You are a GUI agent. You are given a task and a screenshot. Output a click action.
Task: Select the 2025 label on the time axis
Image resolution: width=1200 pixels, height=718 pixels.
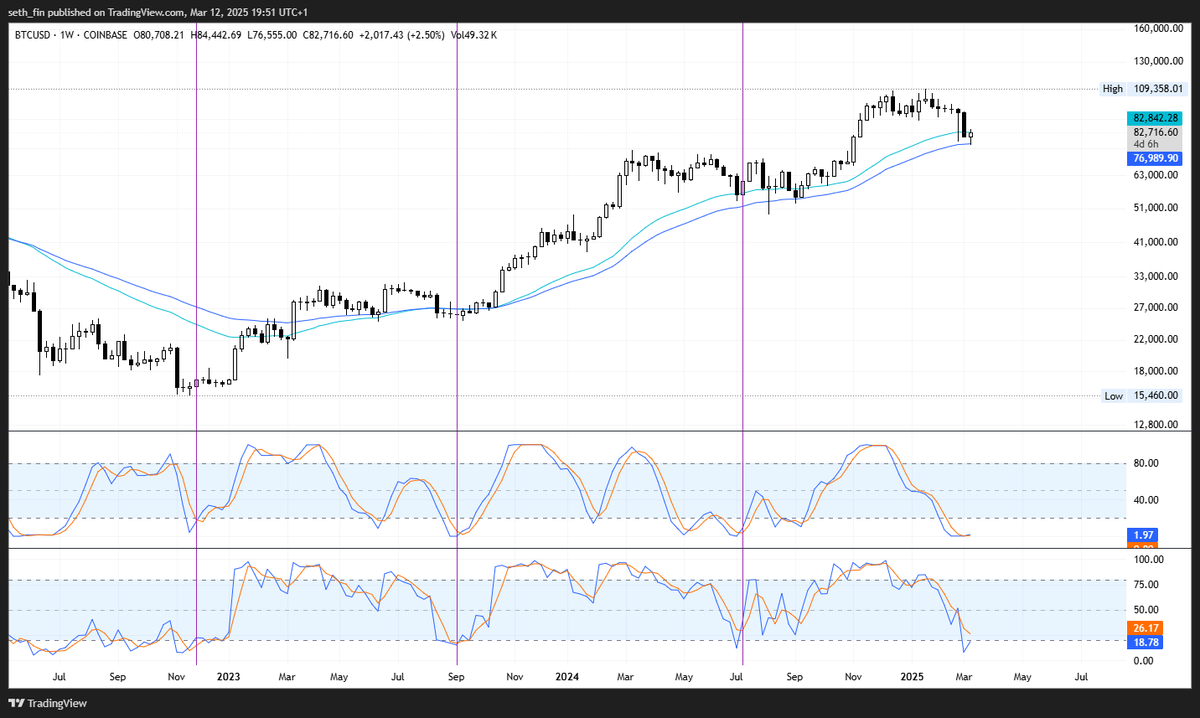tap(911, 677)
